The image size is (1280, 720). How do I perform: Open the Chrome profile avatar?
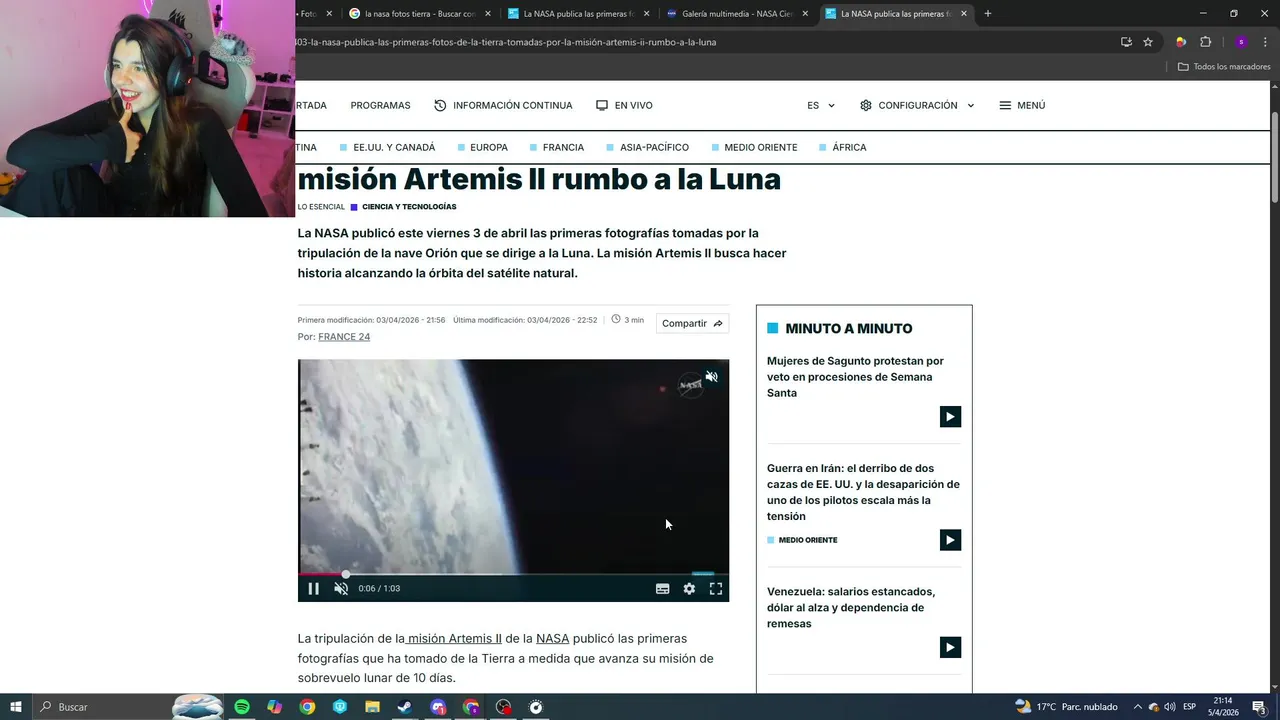1241,42
